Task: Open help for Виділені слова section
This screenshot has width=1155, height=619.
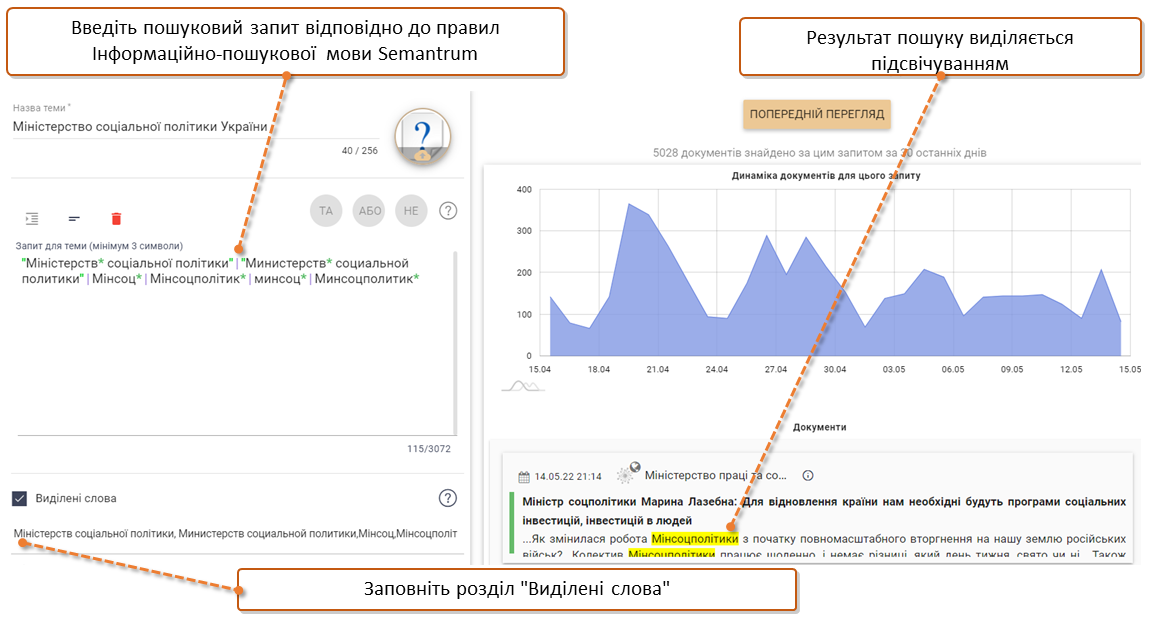Action: click(448, 498)
